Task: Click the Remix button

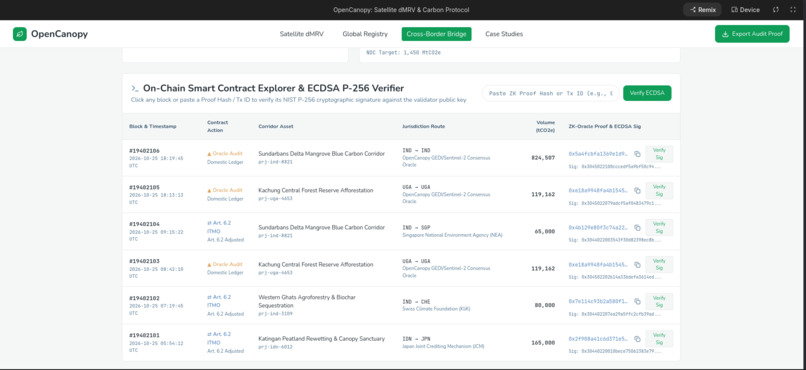Action: pos(702,10)
